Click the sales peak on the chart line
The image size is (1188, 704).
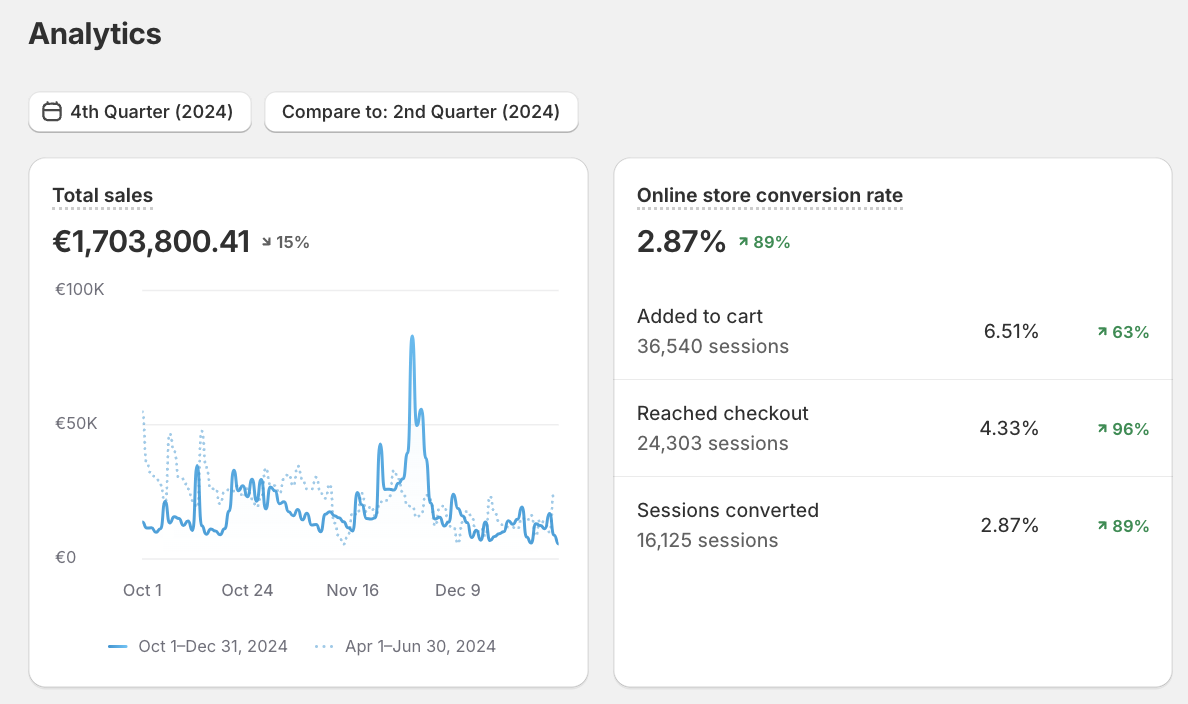412,337
